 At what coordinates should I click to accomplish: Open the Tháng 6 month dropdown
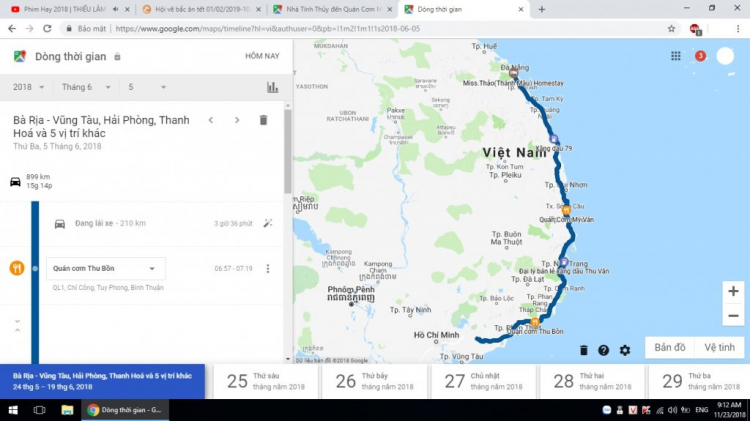coord(86,87)
